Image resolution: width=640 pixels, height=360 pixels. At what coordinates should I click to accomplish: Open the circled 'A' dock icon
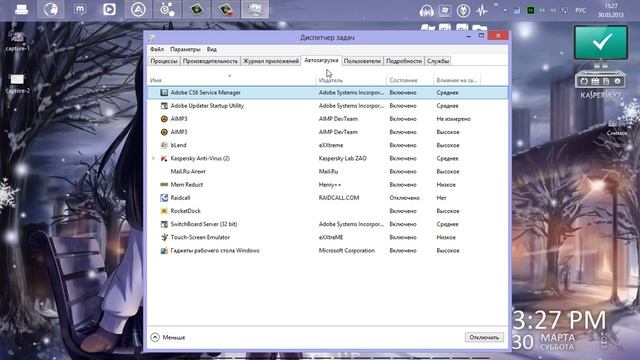[x=138, y=9]
